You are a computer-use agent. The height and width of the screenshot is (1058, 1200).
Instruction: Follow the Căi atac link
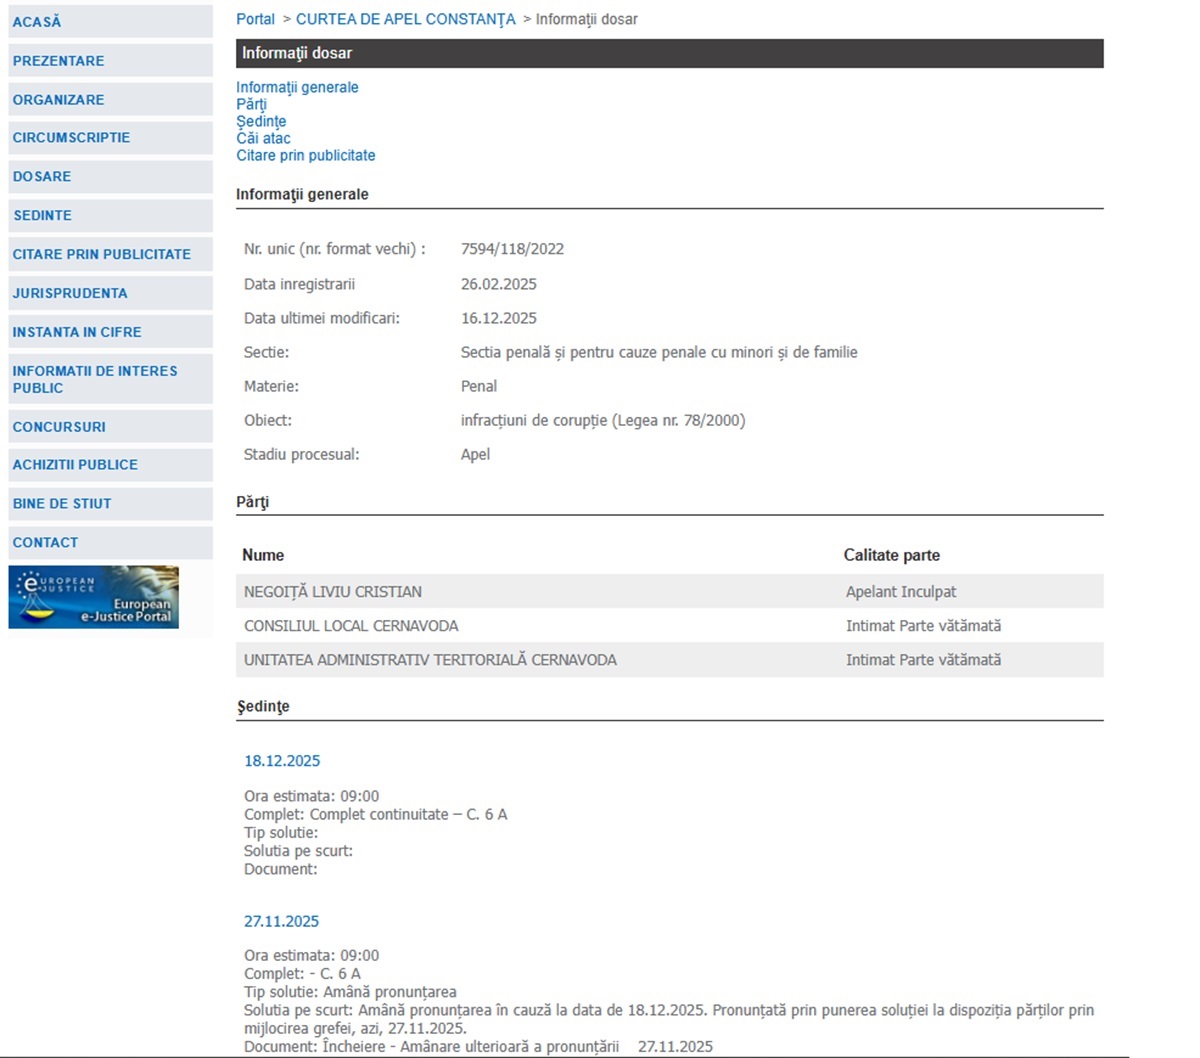point(263,138)
